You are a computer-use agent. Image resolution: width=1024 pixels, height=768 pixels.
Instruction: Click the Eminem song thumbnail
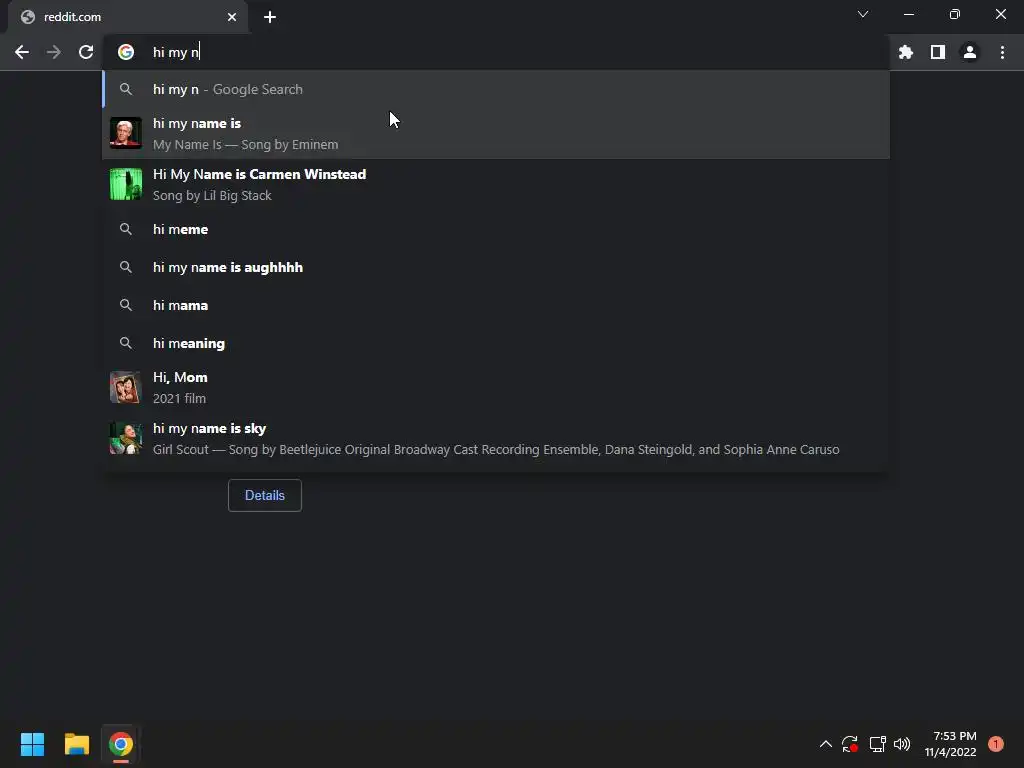(x=125, y=133)
